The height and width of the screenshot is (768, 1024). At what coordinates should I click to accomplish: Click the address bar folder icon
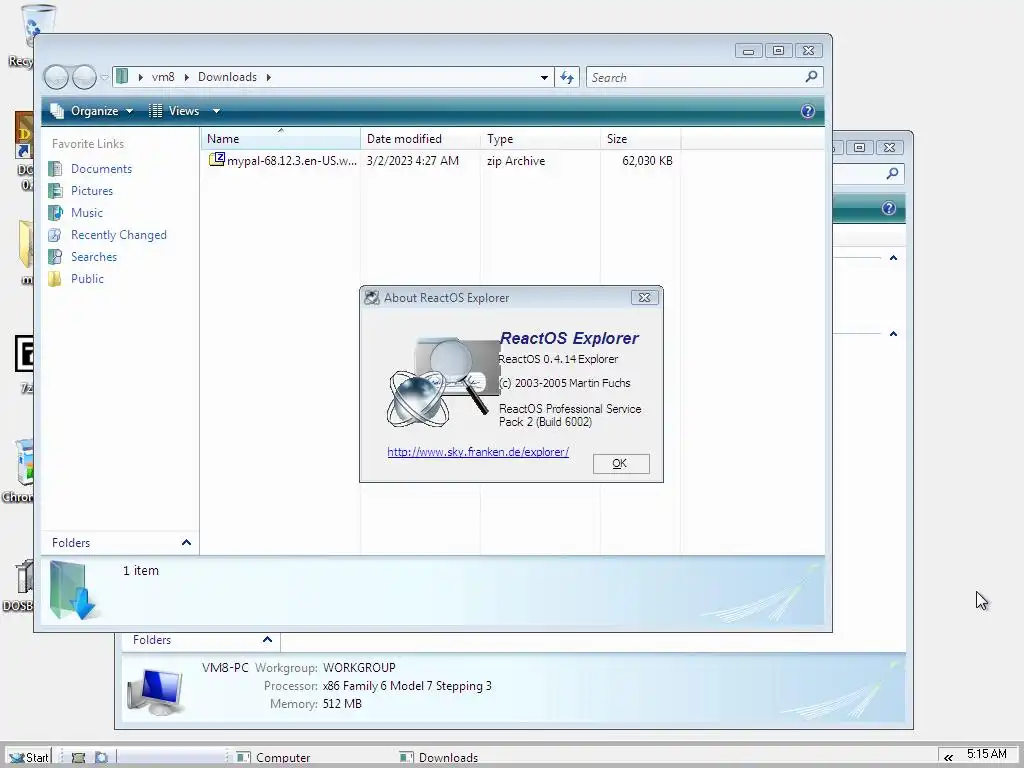[121, 76]
